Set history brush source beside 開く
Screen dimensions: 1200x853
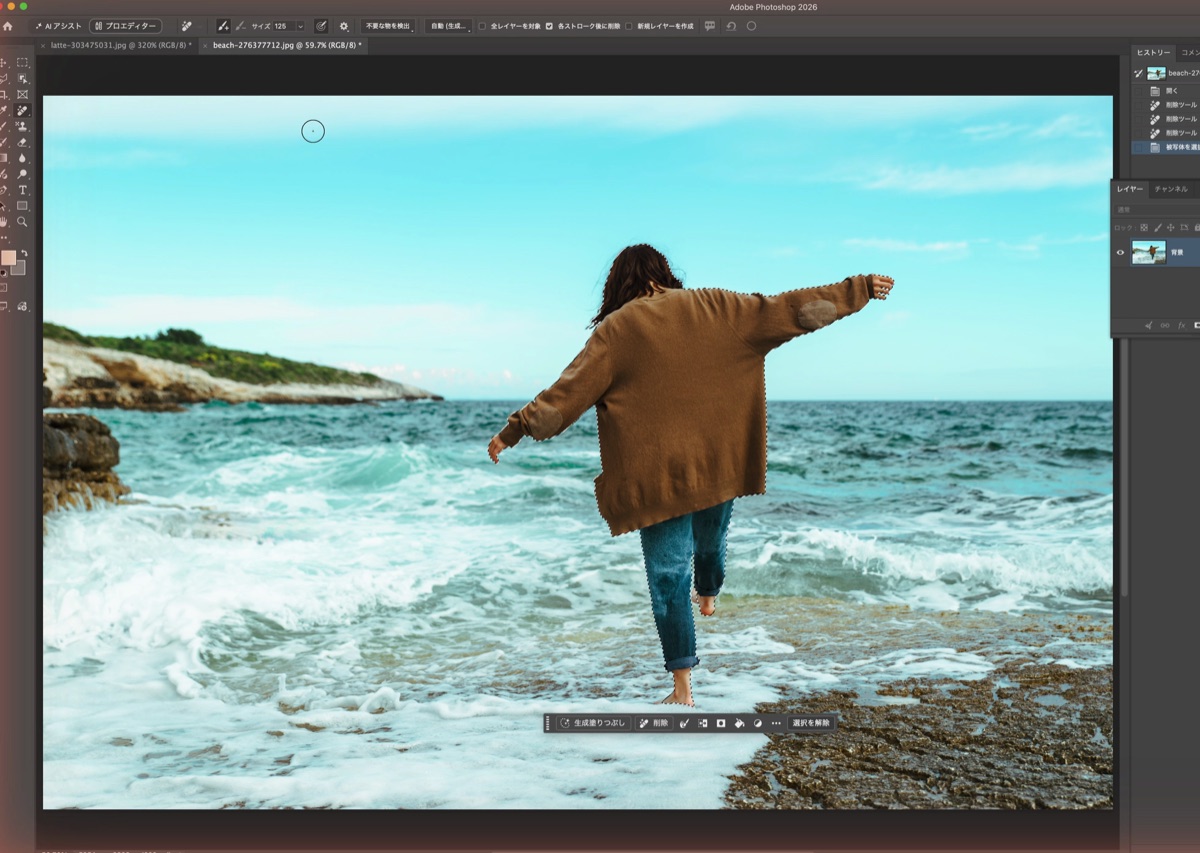point(1138,90)
